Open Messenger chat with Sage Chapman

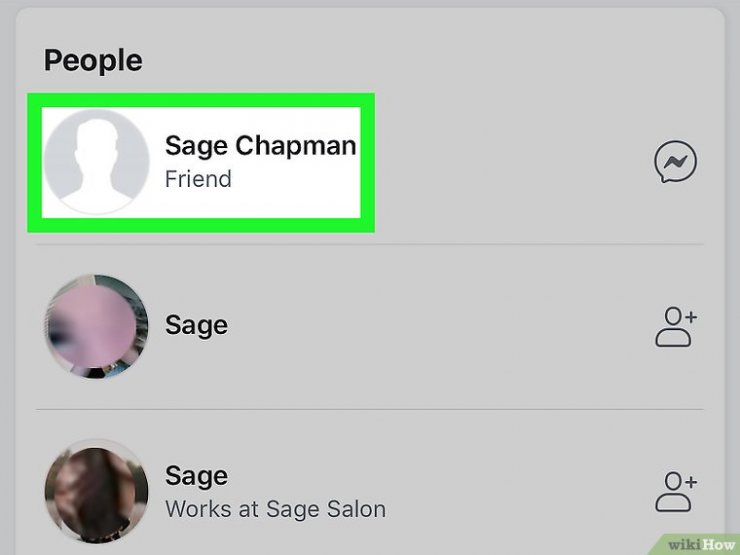click(x=675, y=162)
